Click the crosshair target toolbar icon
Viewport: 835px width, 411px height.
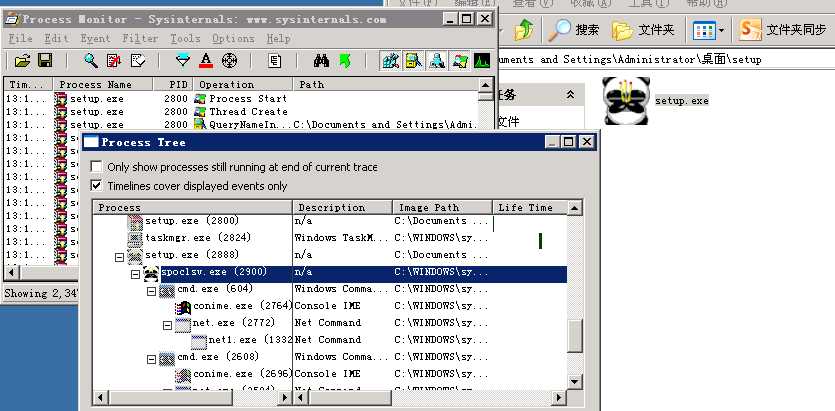230,61
